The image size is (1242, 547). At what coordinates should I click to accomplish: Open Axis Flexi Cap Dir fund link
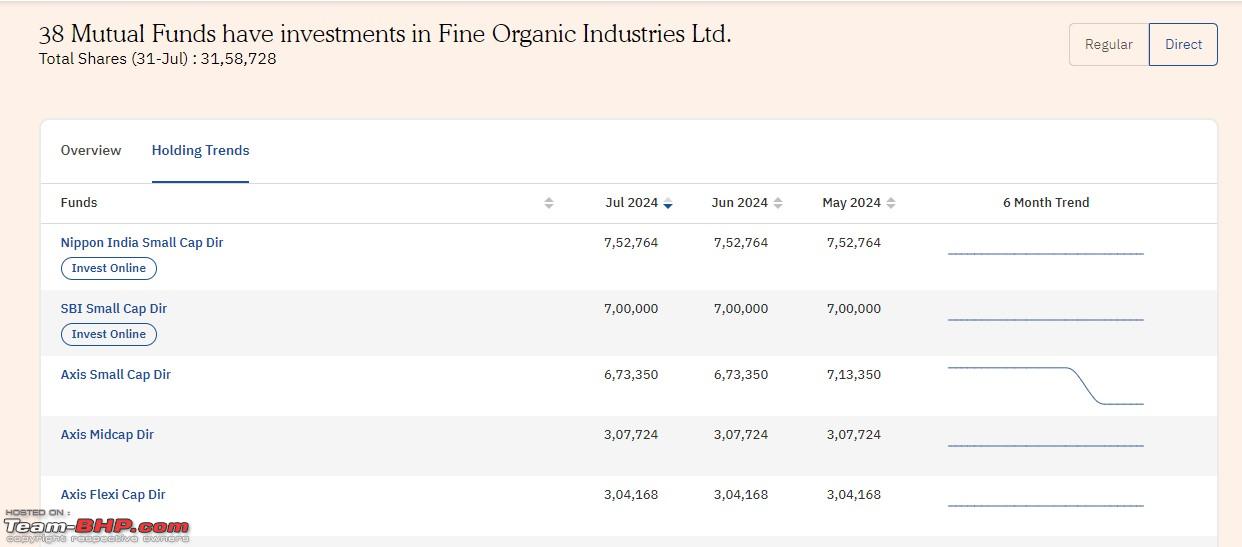click(x=113, y=495)
